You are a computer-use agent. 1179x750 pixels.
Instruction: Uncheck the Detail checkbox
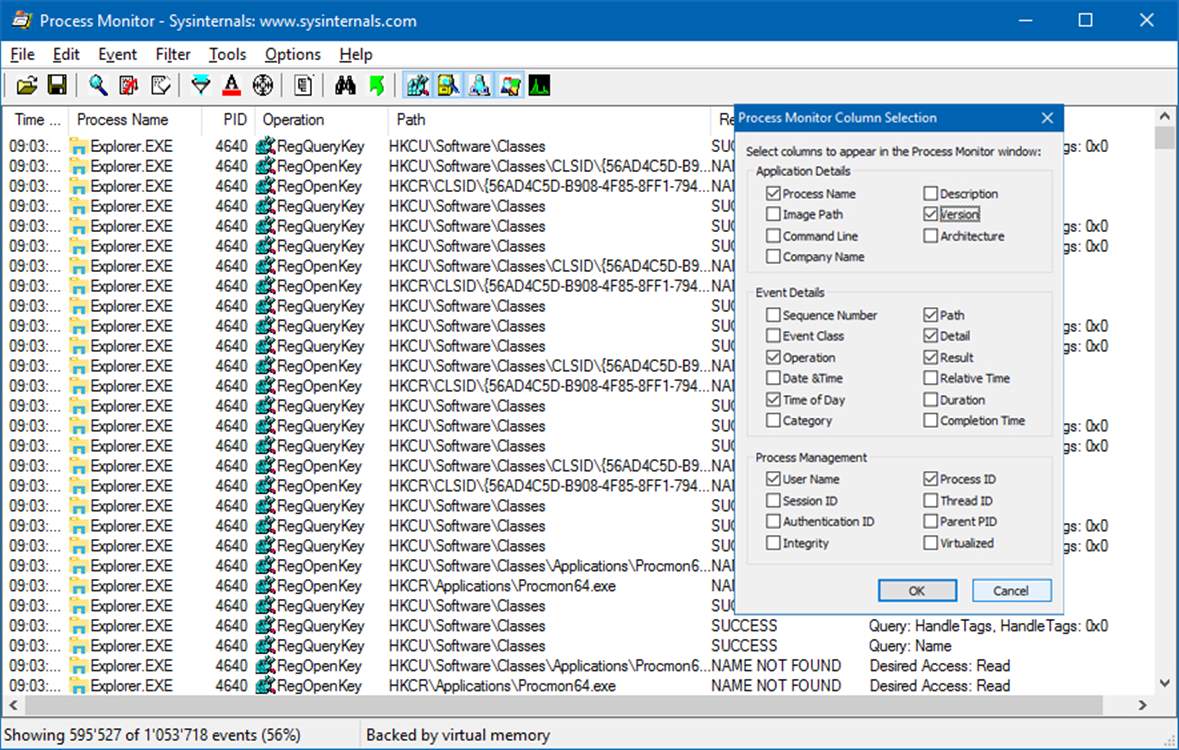click(931, 336)
